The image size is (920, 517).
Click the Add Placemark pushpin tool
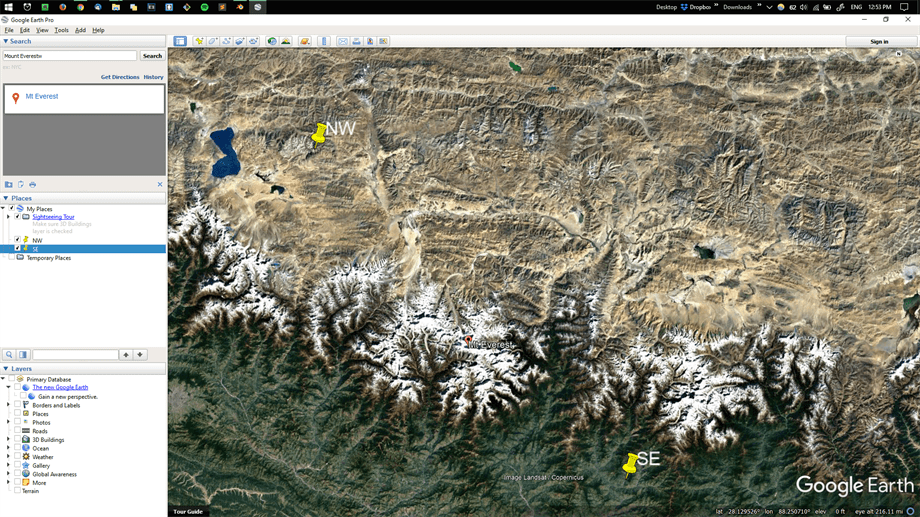[x=199, y=41]
